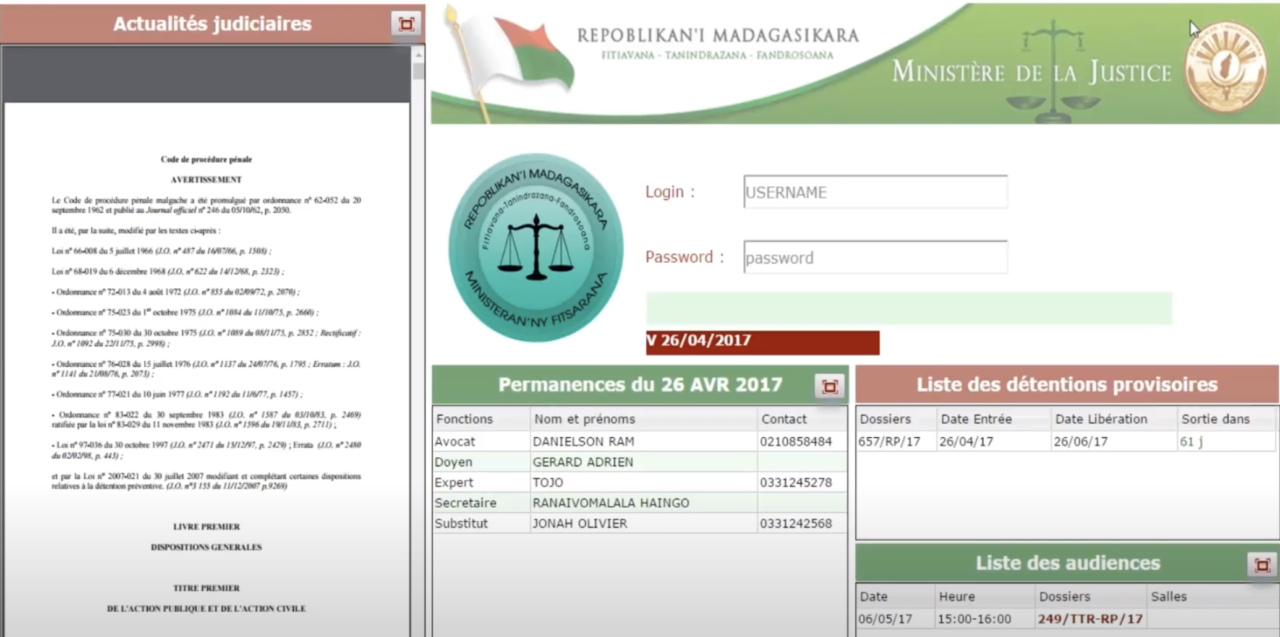
Task: Click the scroll-up arrow on Actualités panel
Action: tap(419, 55)
